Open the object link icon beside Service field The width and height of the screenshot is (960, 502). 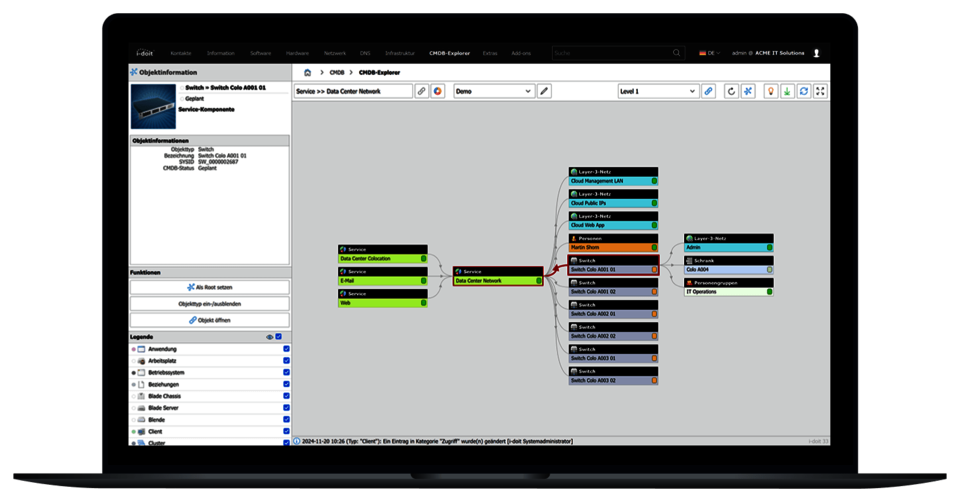click(421, 91)
